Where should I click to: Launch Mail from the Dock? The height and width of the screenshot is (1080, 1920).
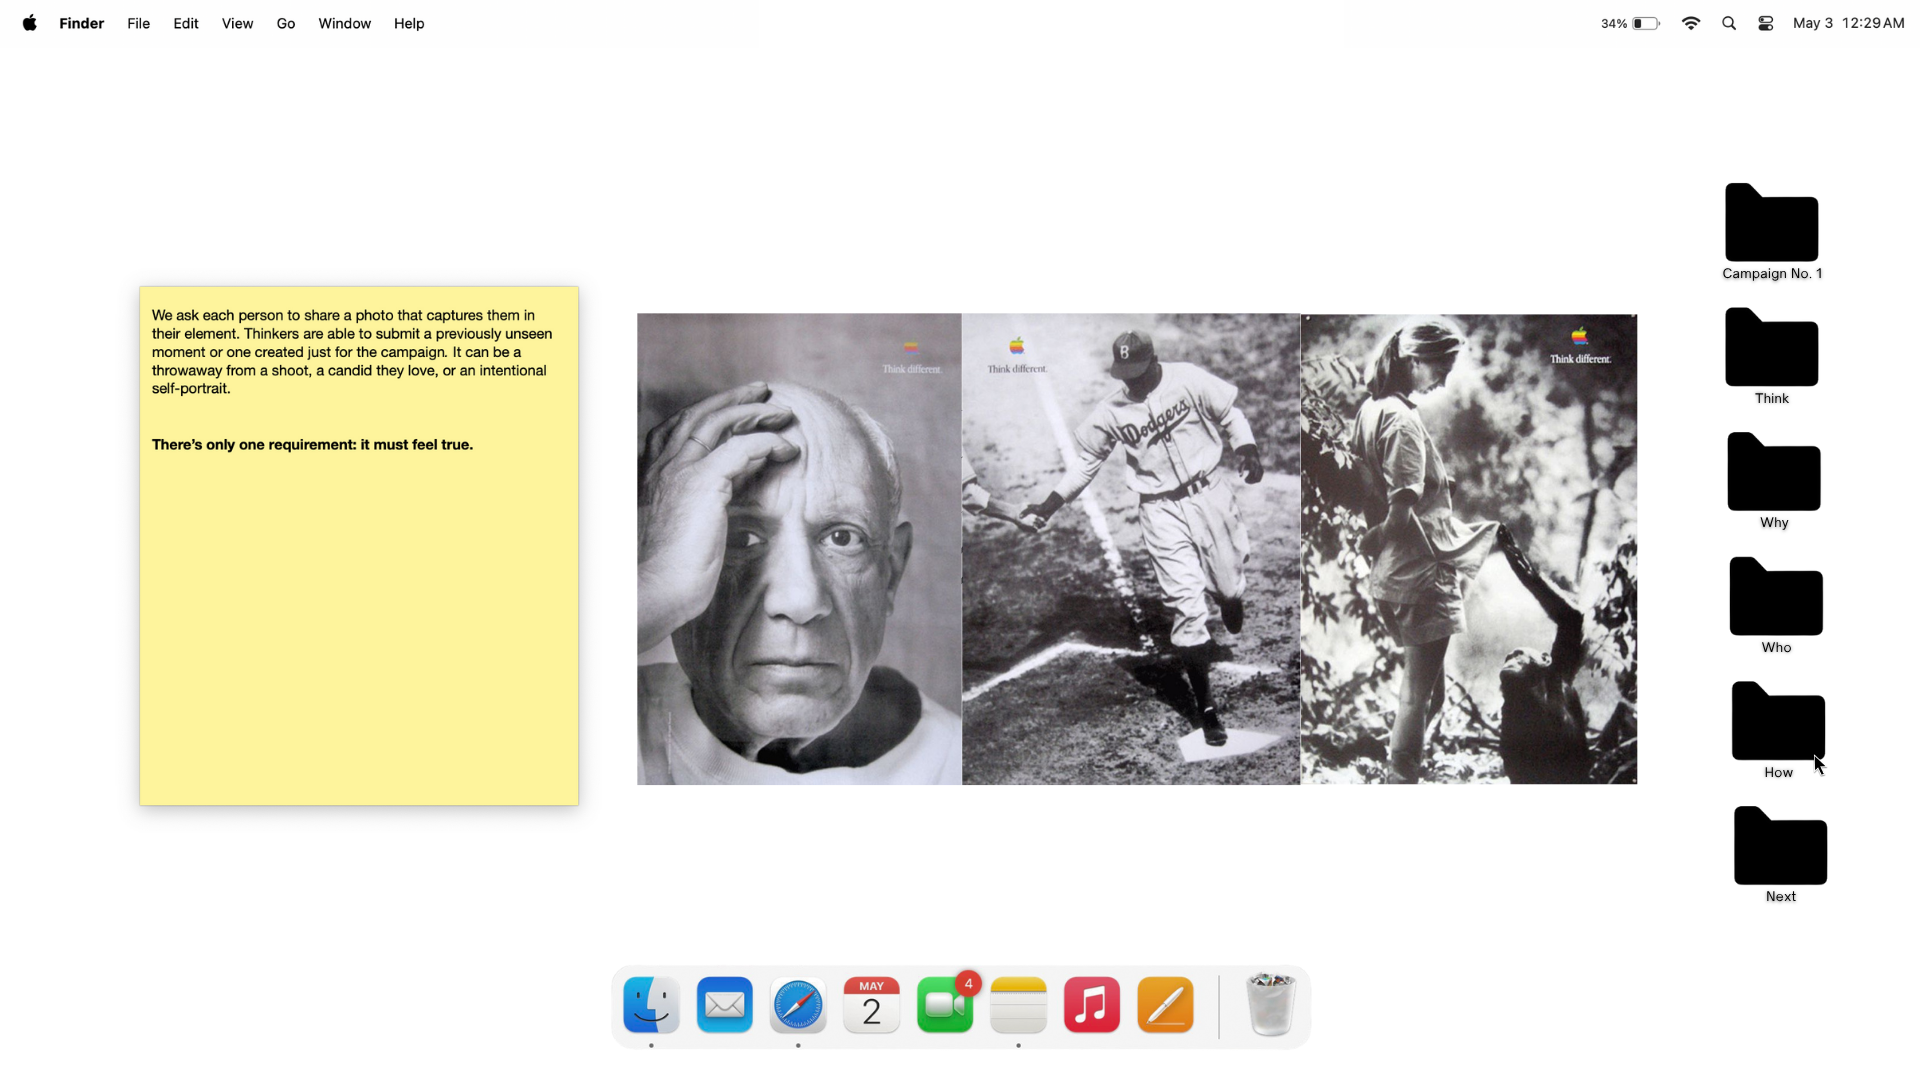(x=725, y=1005)
